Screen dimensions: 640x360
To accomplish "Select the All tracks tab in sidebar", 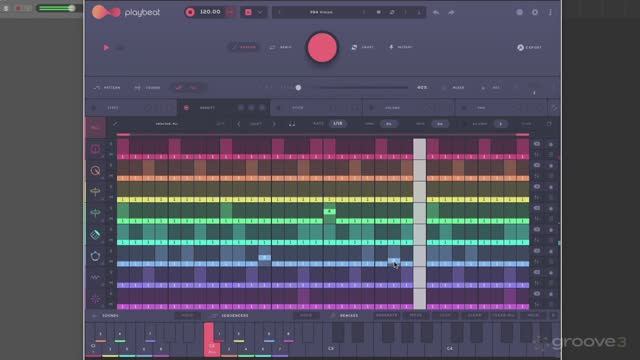I will tap(96, 128).
